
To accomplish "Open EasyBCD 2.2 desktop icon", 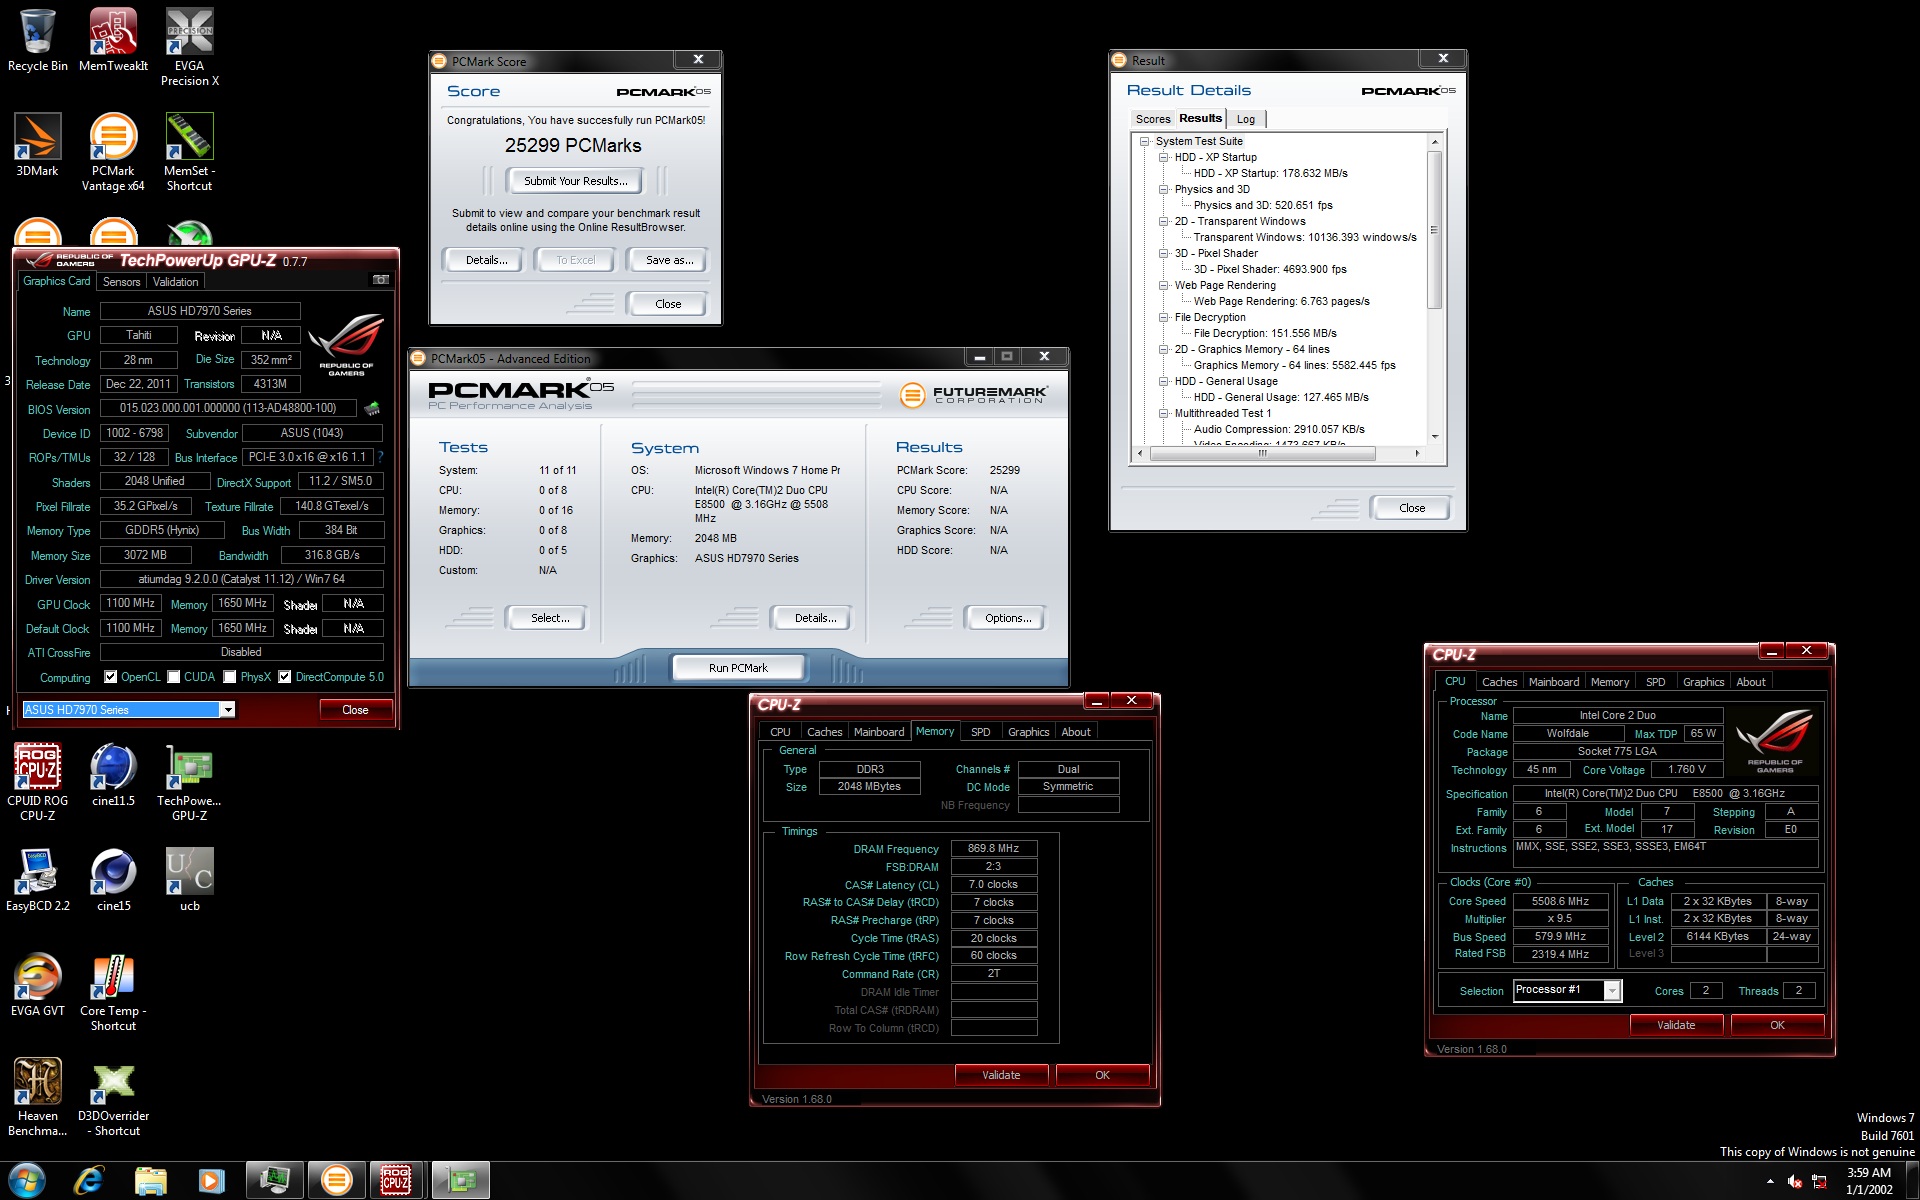I will (37, 880).
